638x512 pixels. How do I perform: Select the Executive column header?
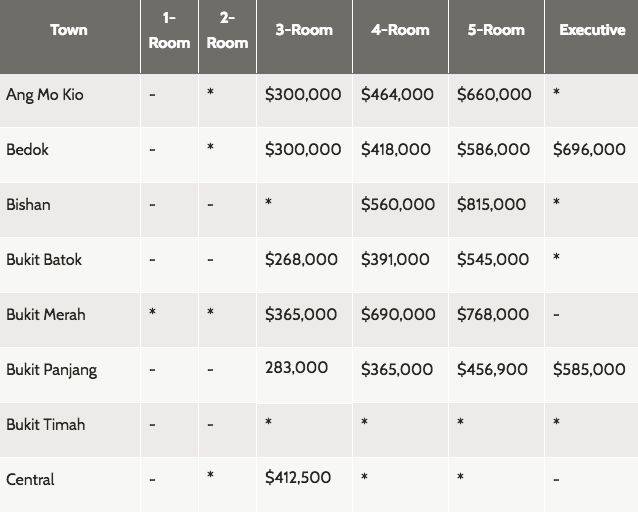coord(592,30)
